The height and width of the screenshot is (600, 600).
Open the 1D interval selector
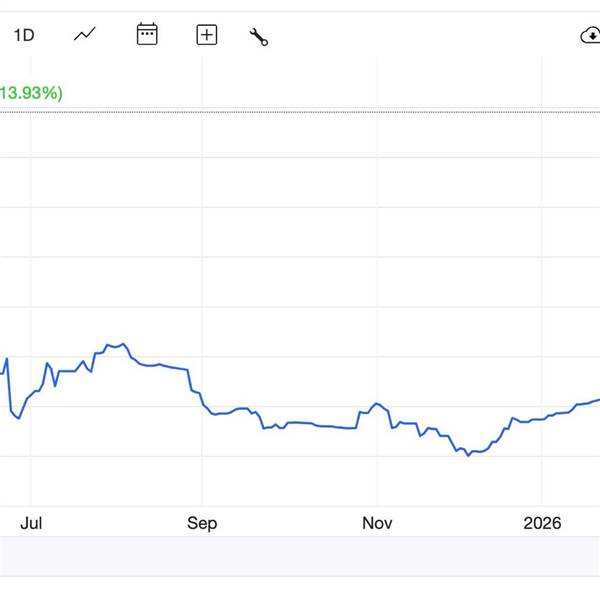pyautogui.click(x=23, y=35)
